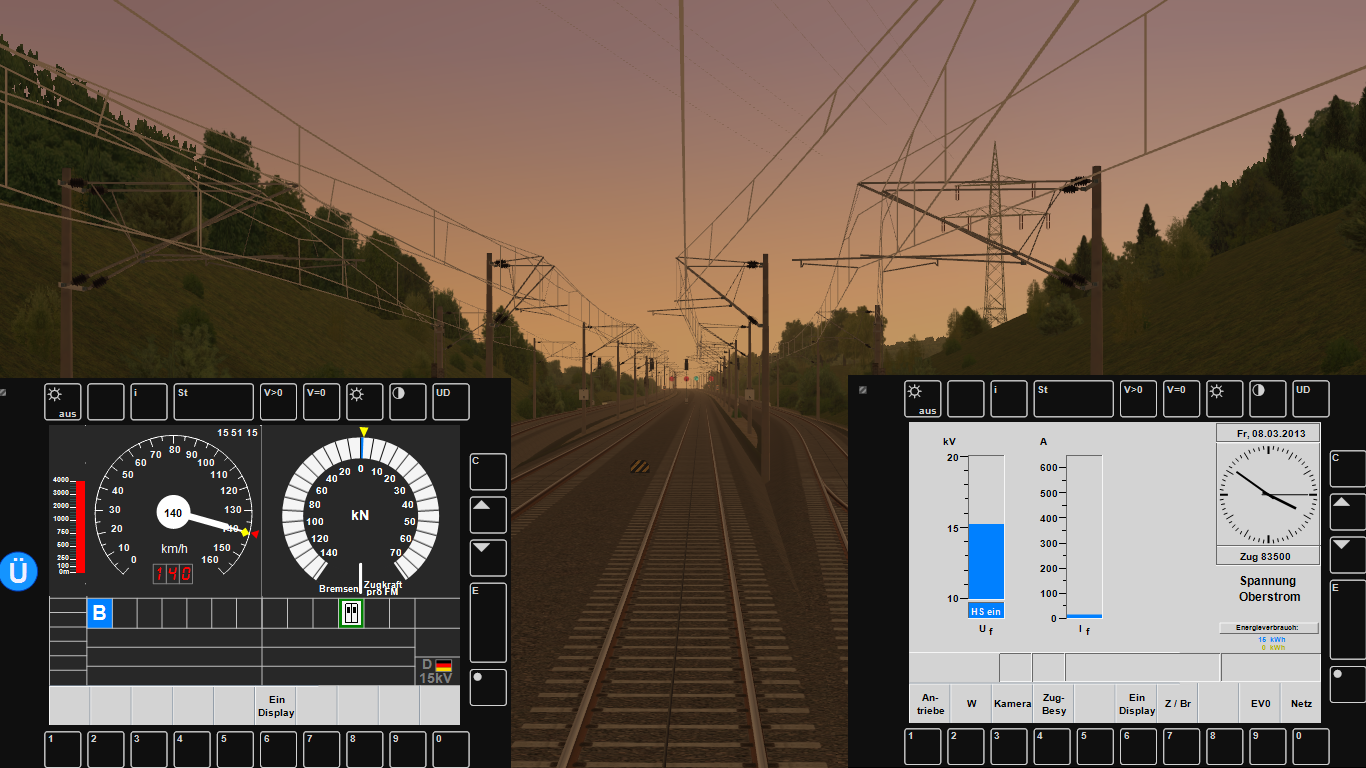
Task: Open the Antriebe softkey menu
Action: [930, 704]
